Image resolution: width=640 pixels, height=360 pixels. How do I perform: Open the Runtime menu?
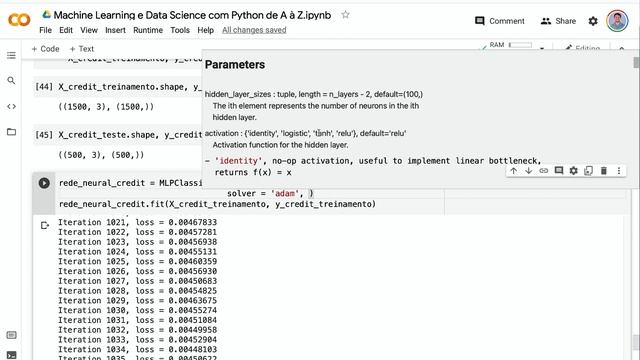click(x=148, y=30)
